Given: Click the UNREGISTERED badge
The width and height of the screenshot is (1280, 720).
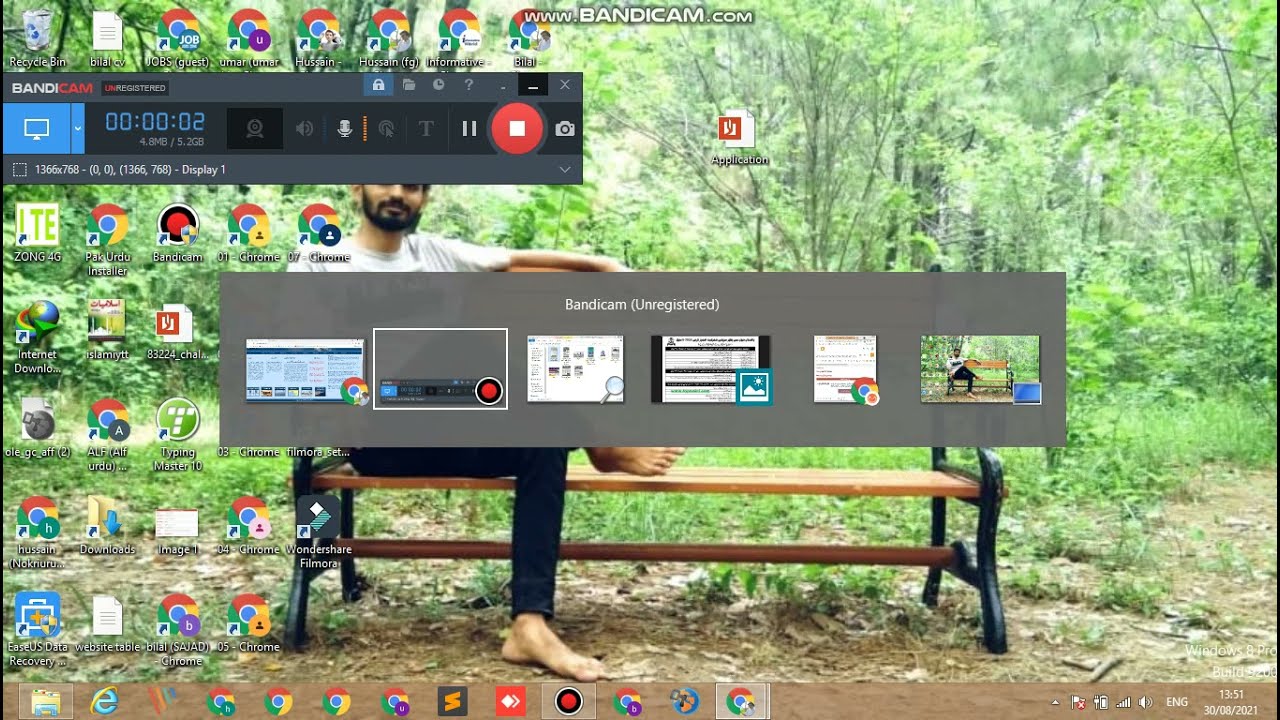Looking at the screenshot, I should (x=135, y=88).
